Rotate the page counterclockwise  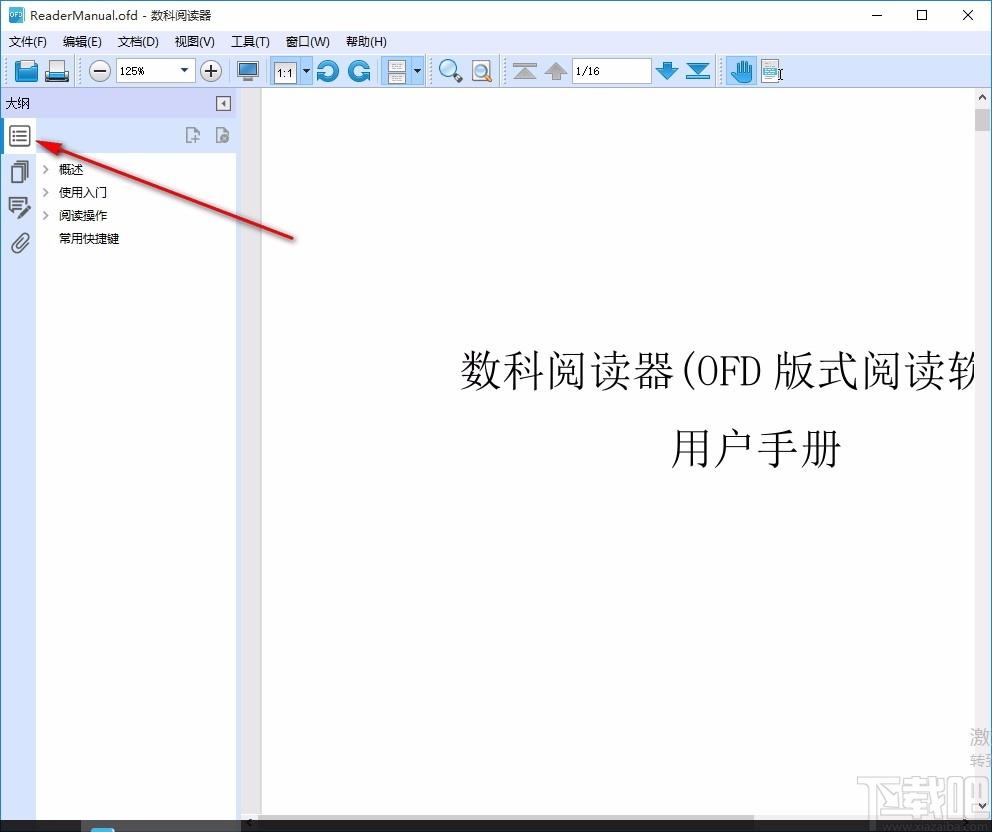coord(327,71)
